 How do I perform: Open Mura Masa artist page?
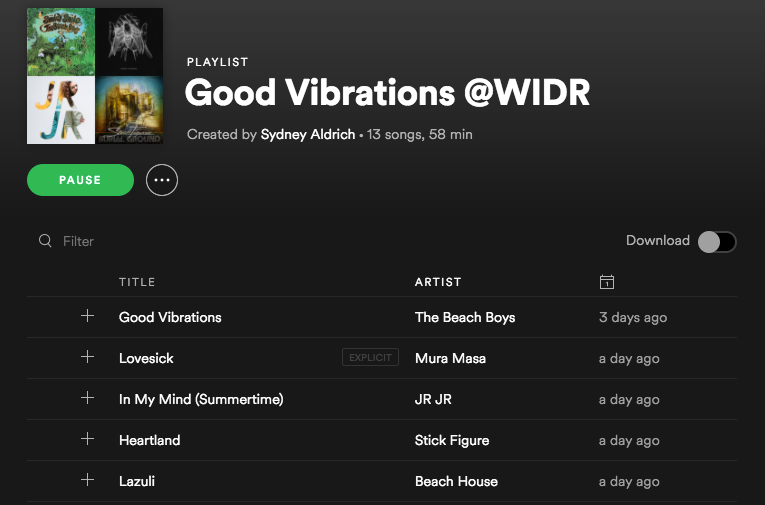450,358
